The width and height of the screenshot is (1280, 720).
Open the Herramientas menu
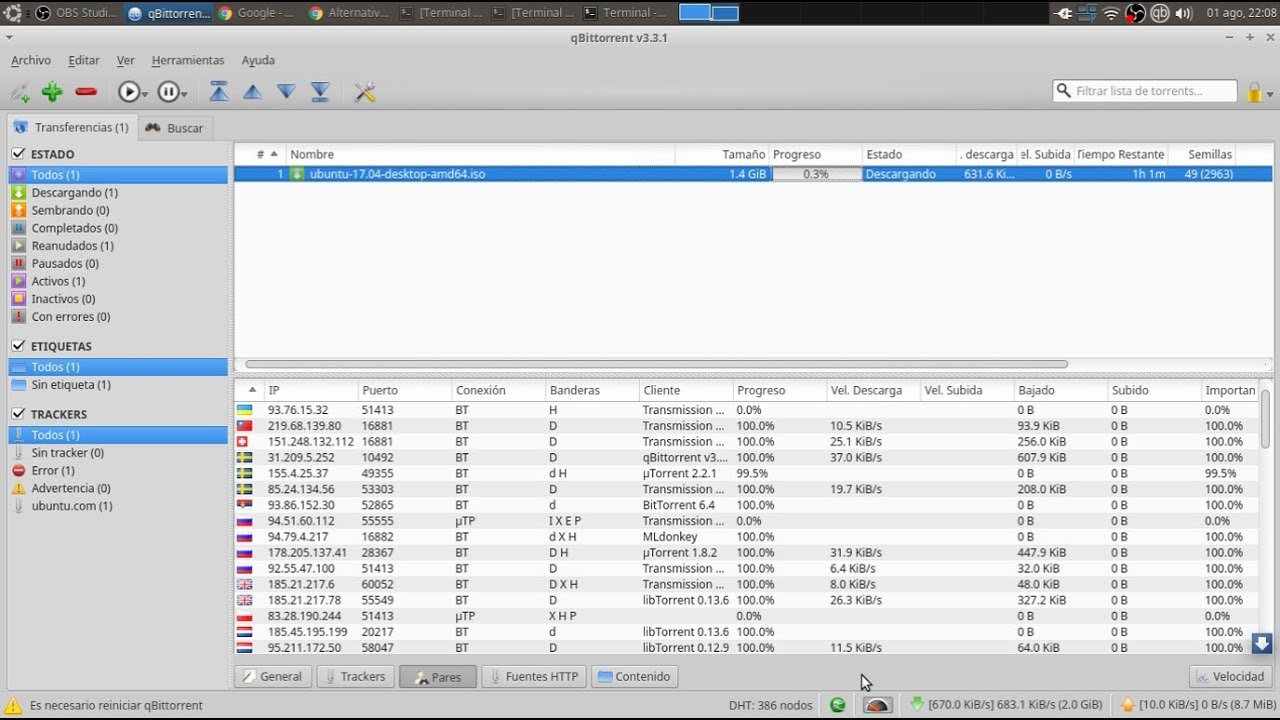pyautogui.click(x=188, y=60)
